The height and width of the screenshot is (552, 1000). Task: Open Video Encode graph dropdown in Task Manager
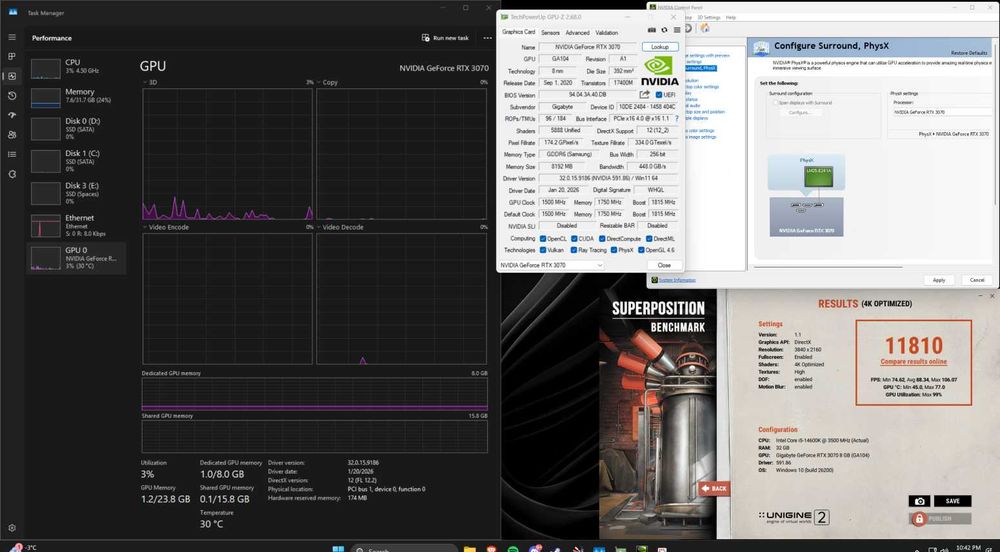coord(166,227)
